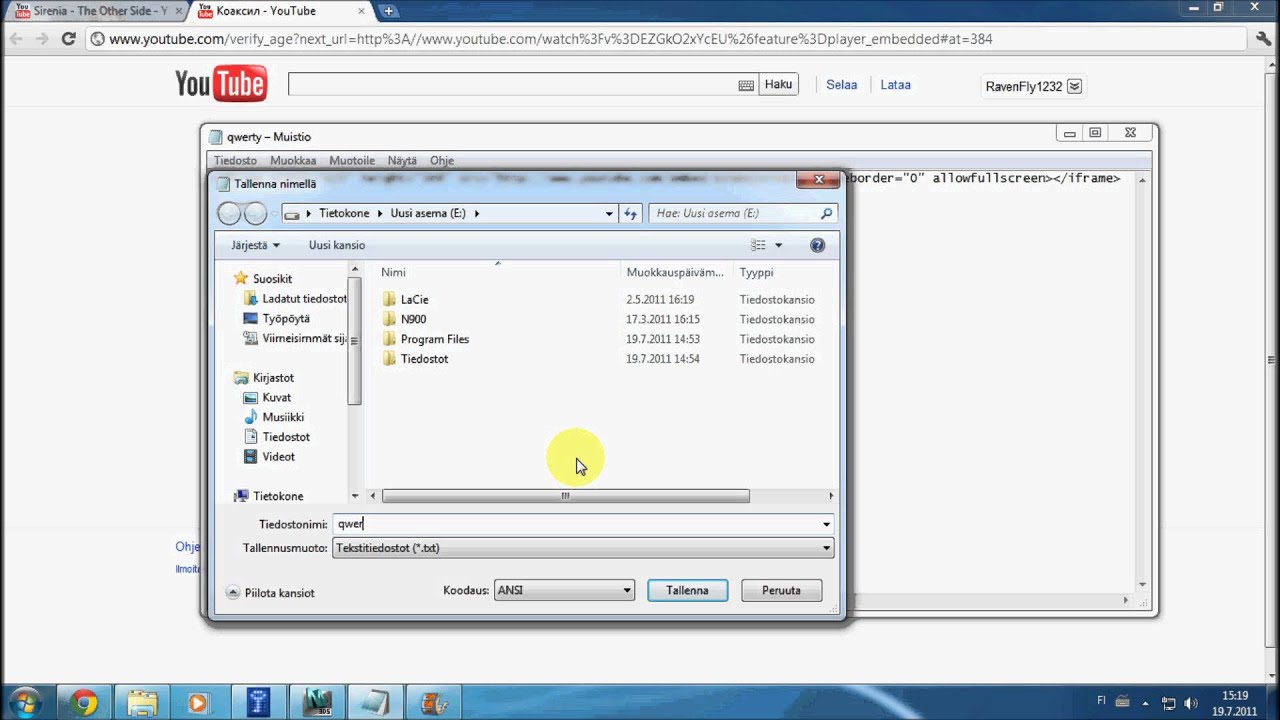Click the search magnifier in Hae field
Viewport: 1280px width, 720px height.
pyautogui.click(x=826, y=213)
